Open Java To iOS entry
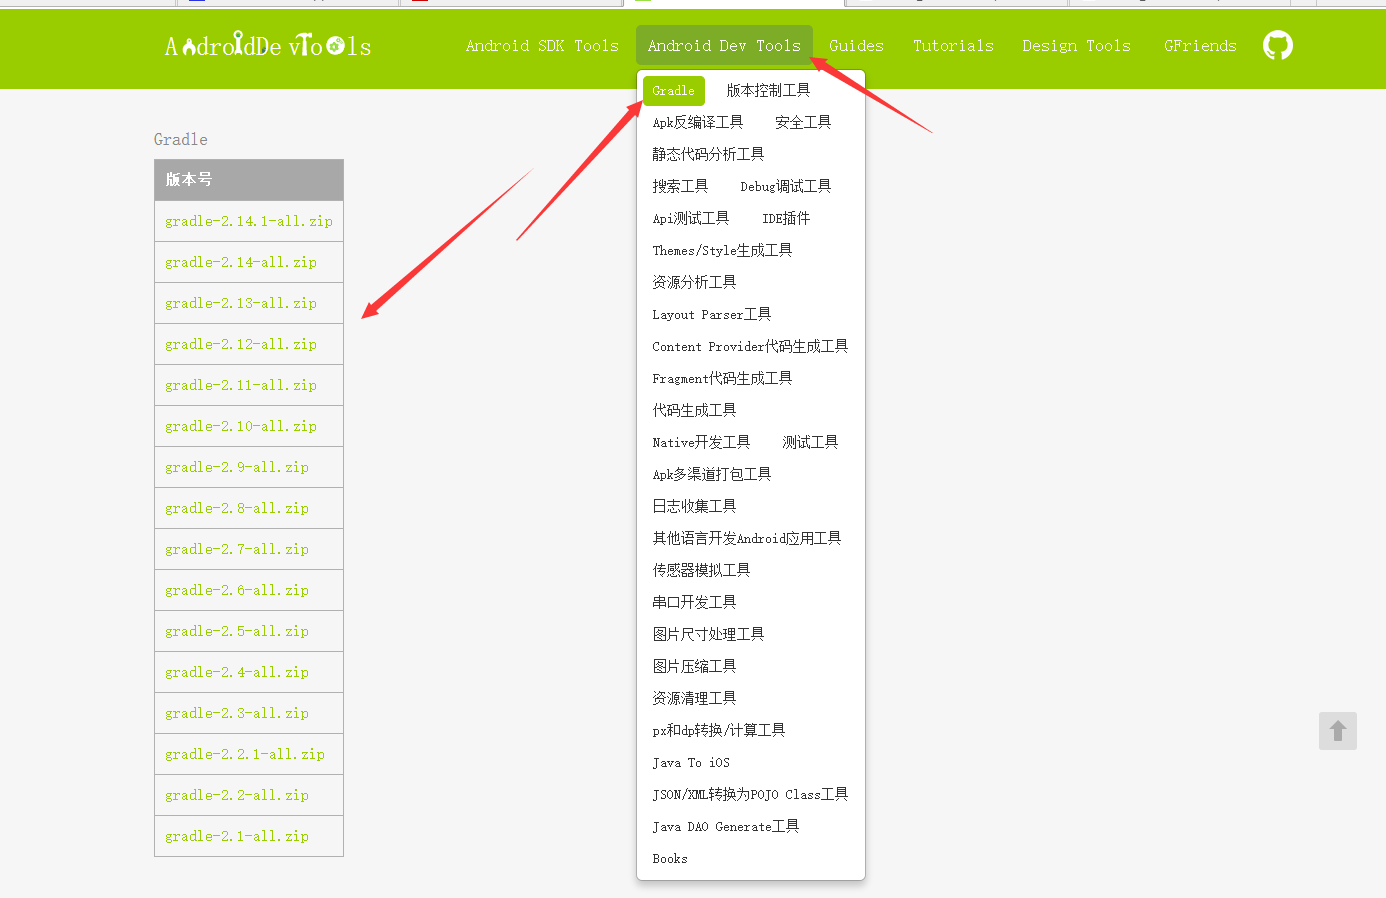Image resolution: width=1386 pixels, height=898 pixels. click(691, 763)
